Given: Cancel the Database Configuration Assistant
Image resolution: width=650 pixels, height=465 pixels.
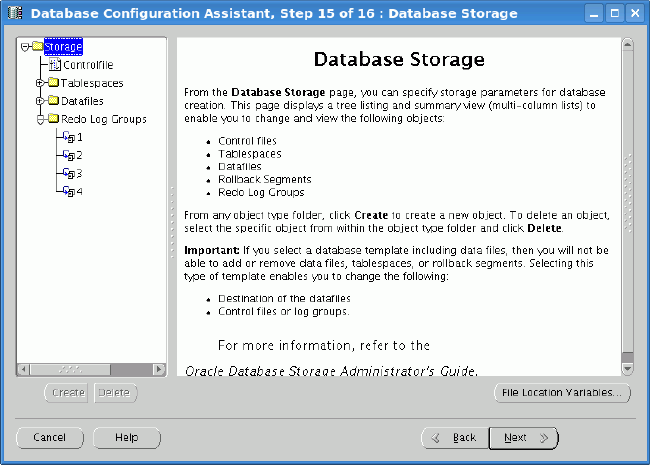Looking at the screenshot, I should [50, 438].
